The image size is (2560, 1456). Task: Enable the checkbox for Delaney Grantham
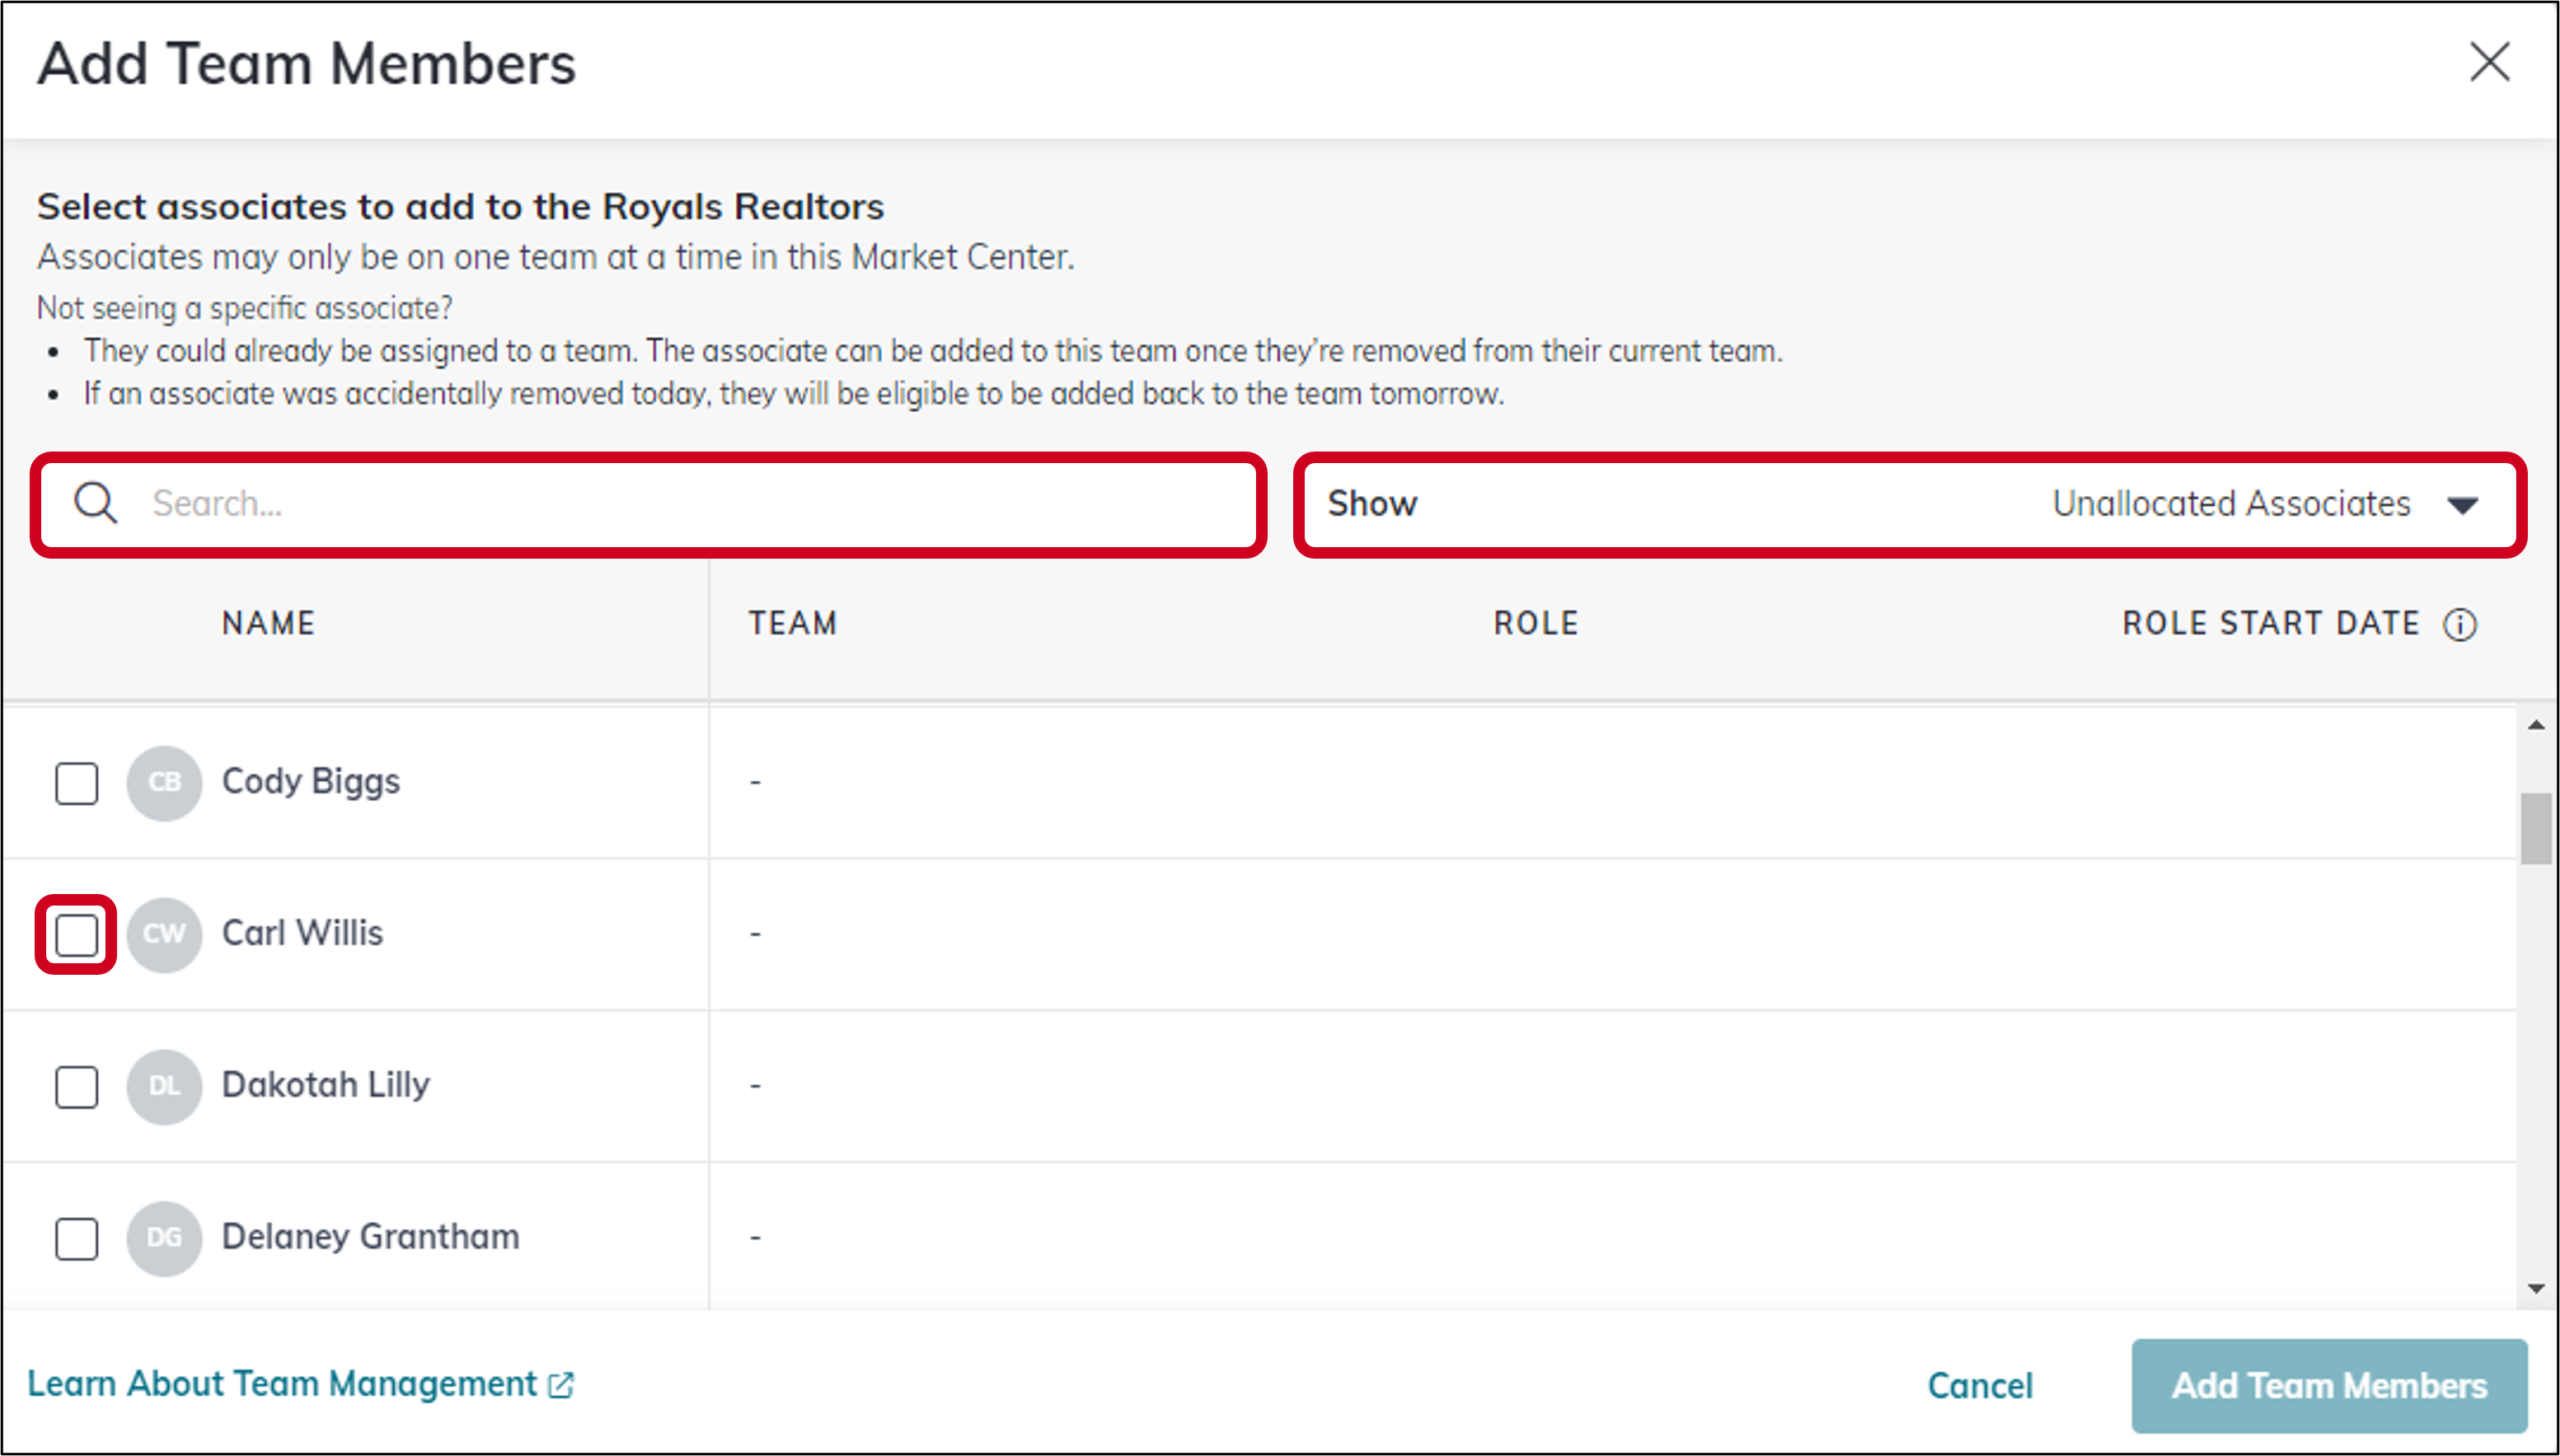point(75,1237)
